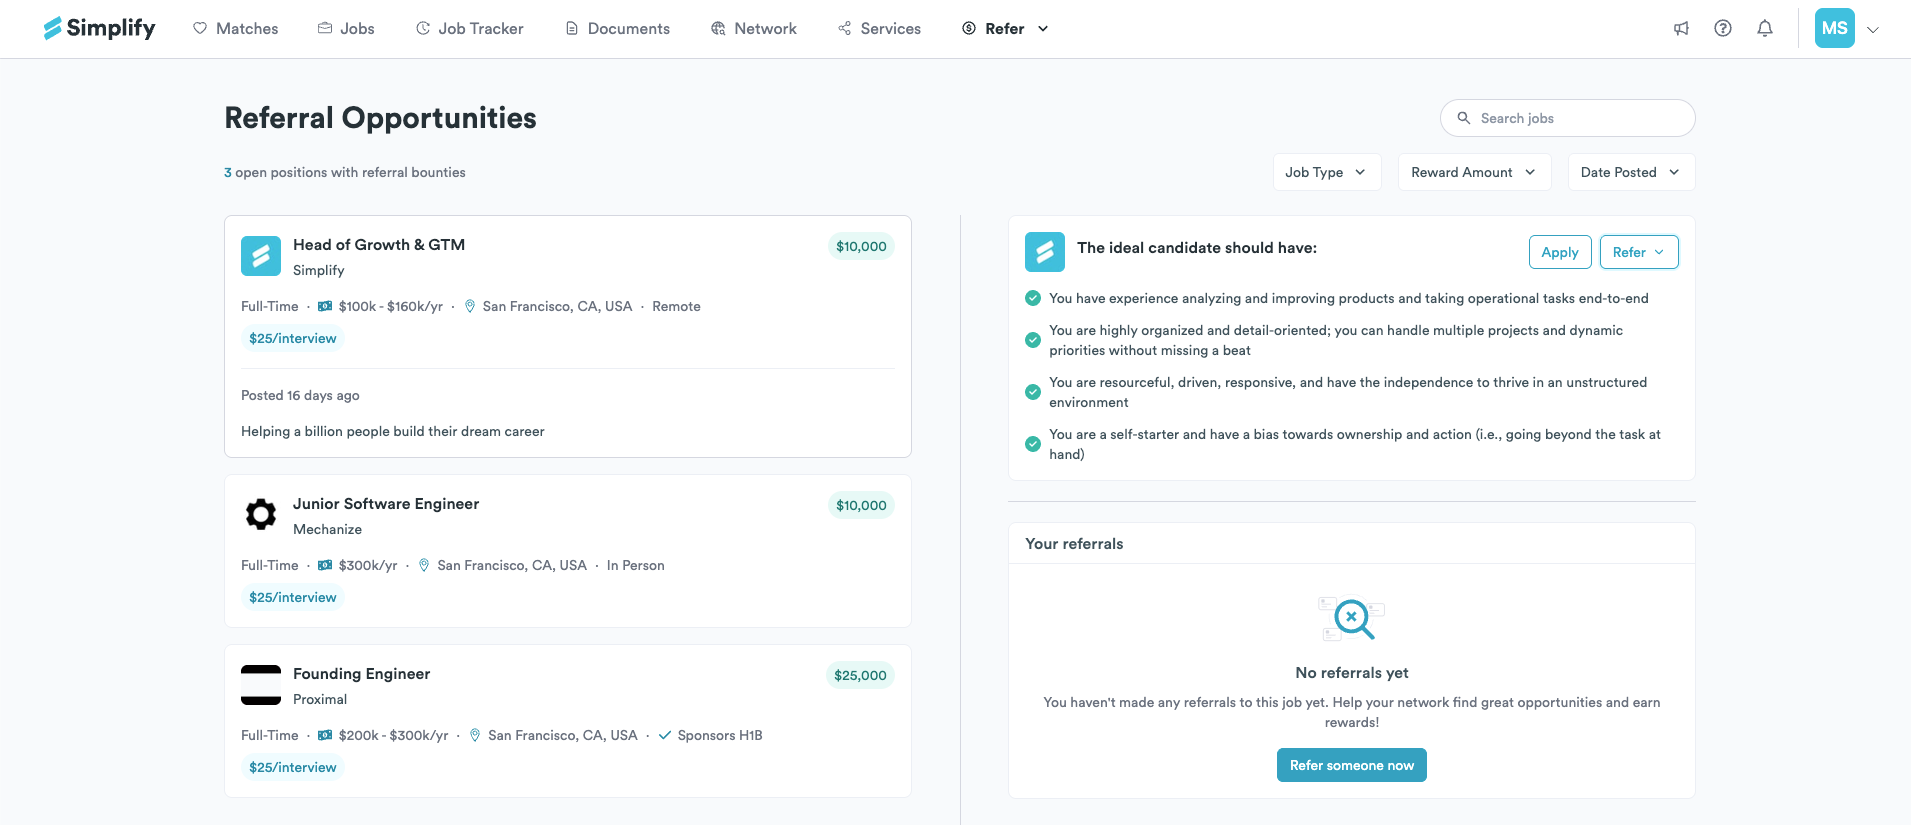The width and height of the screenshot is (1911, 825).
Task: Click the green check beside 'experience analyzing' requirement
Action: [1033, 298]
